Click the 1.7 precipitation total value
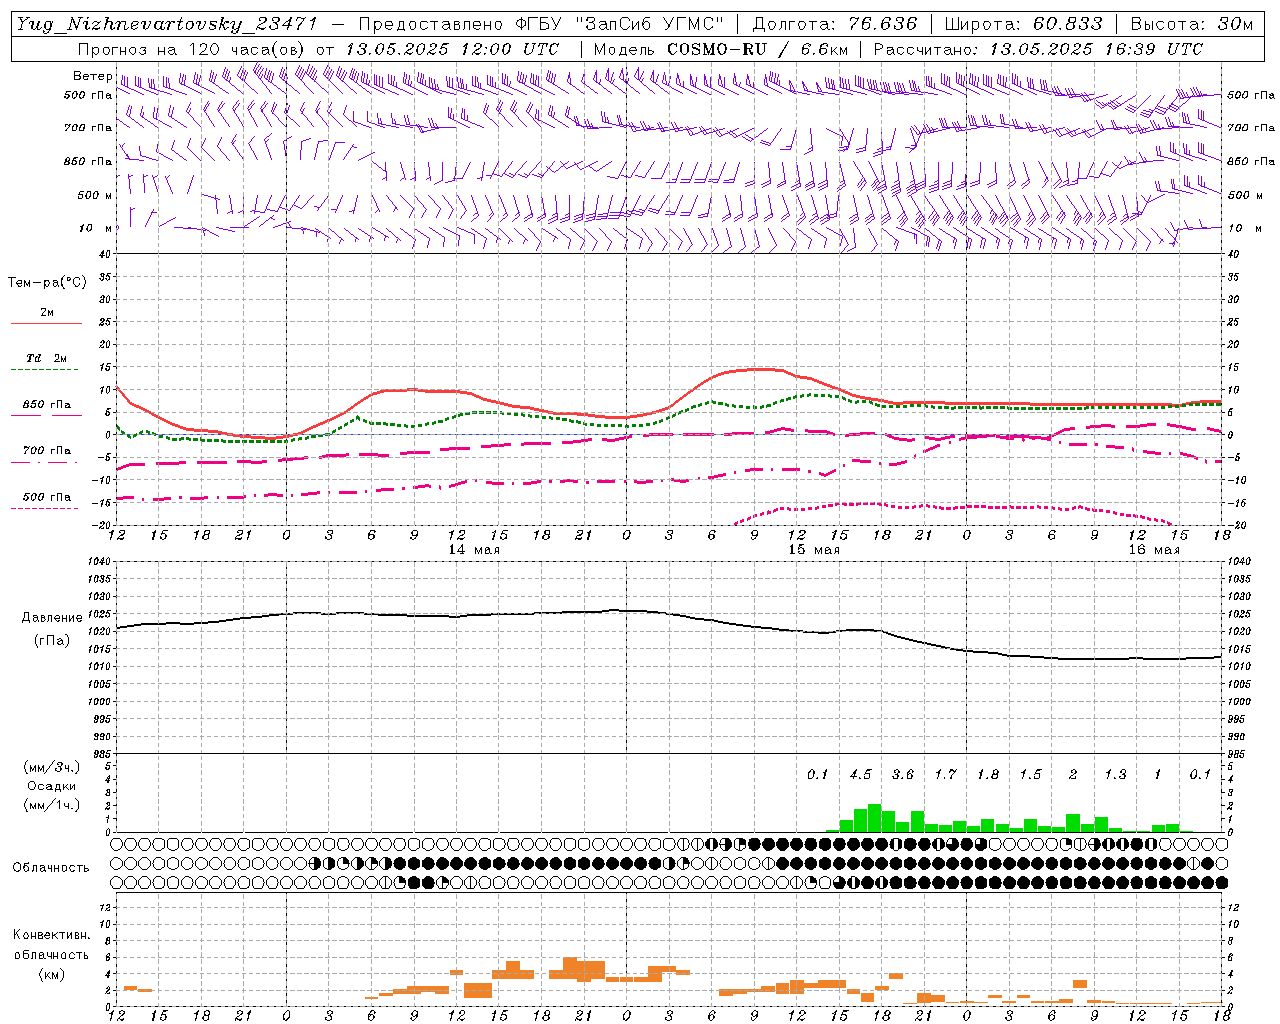Image resolution: width=1280 pixels, height=1024 pixels. point(945,774)
